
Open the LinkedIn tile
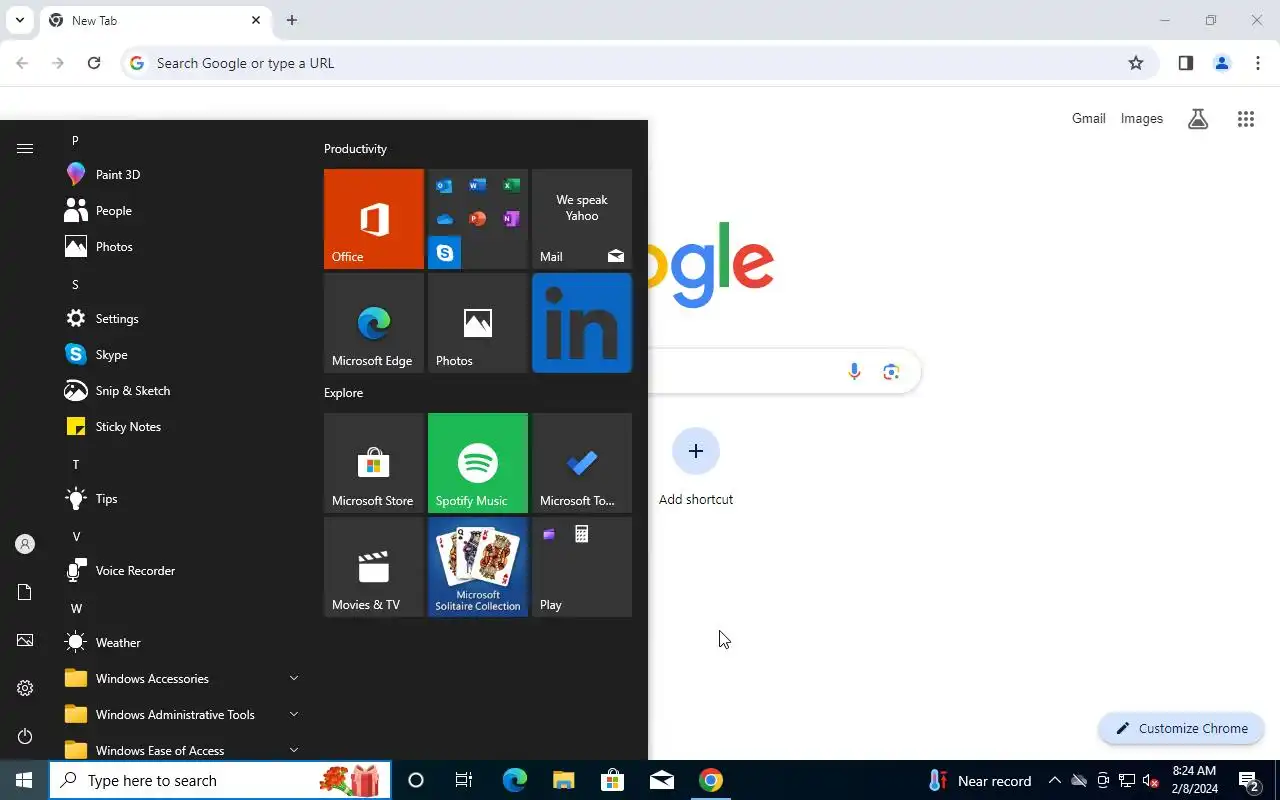pos(582,323)
